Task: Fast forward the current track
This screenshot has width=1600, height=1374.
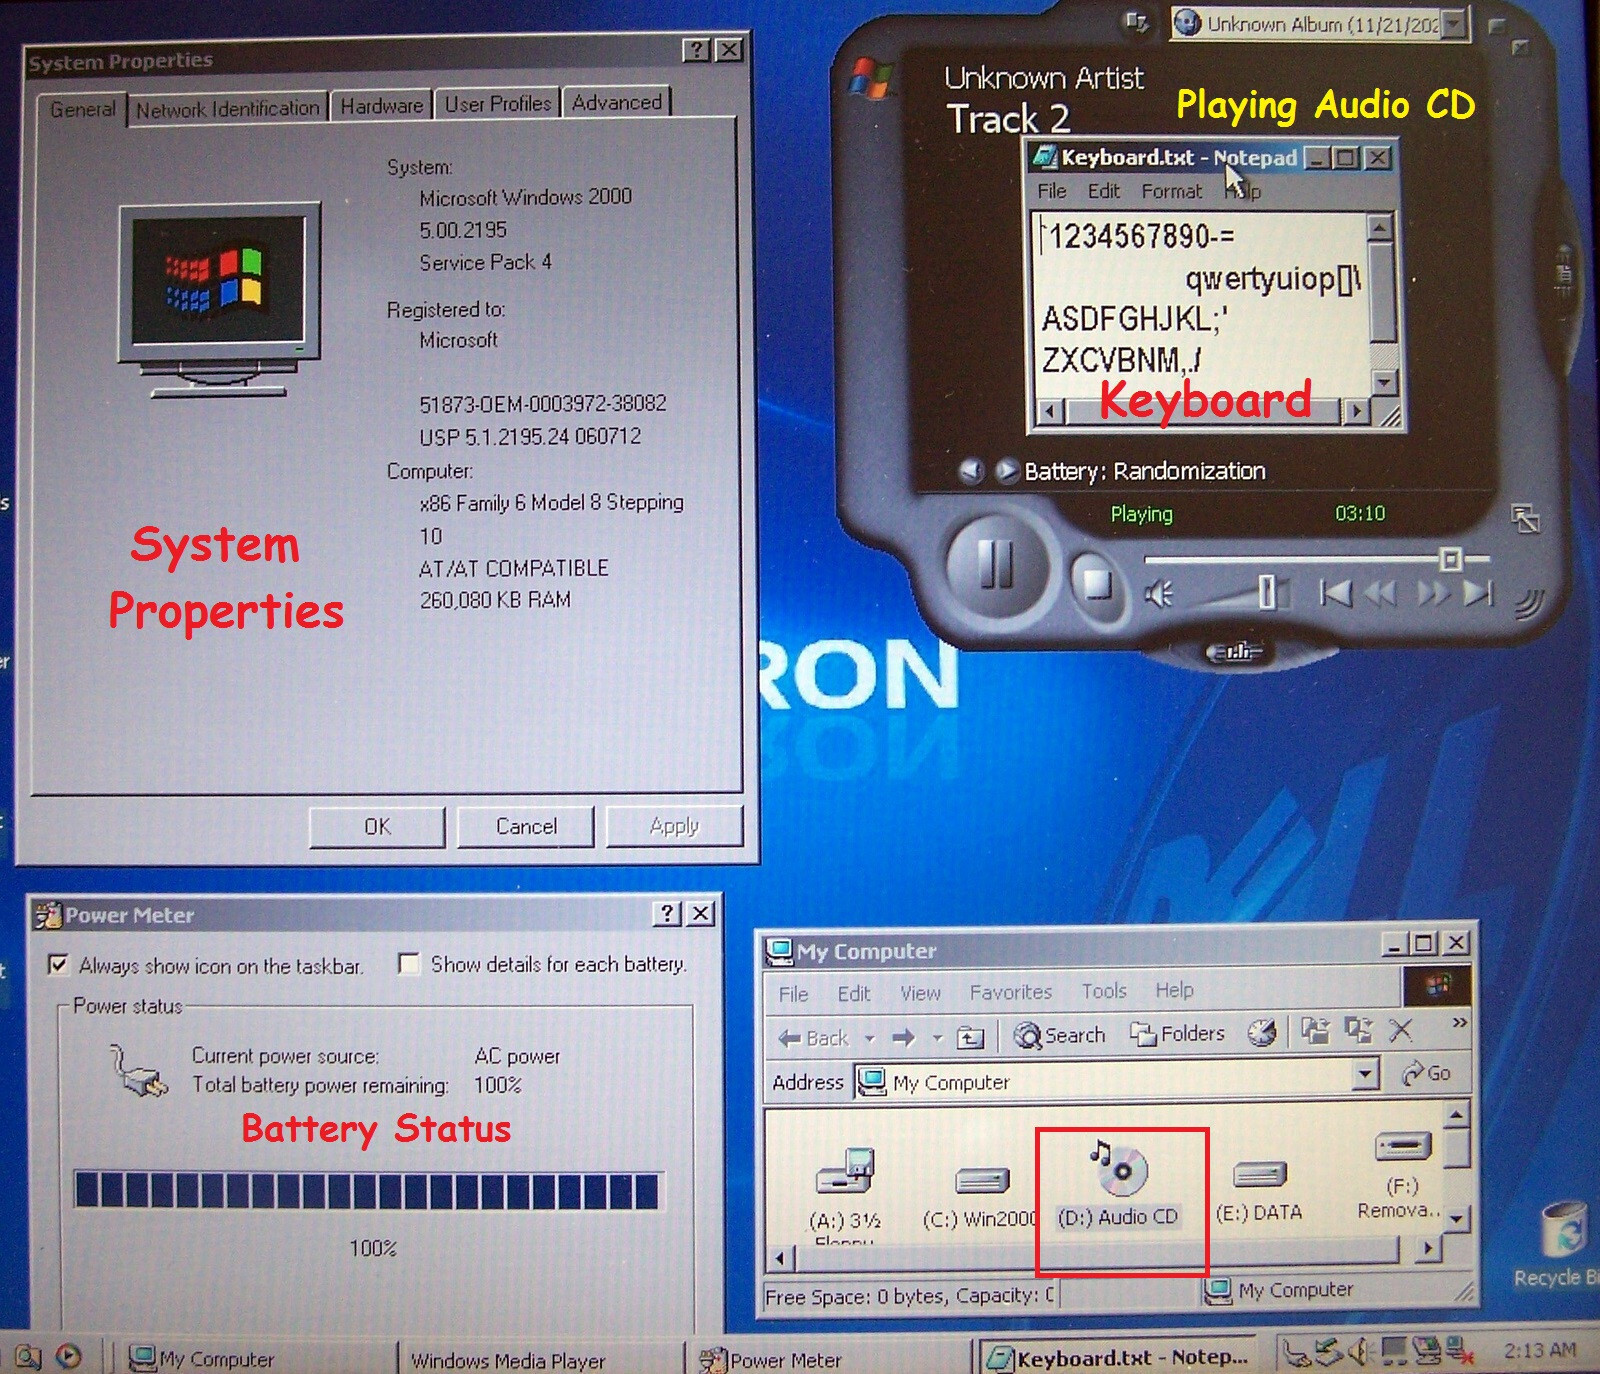Action: tap(1432, 594)
